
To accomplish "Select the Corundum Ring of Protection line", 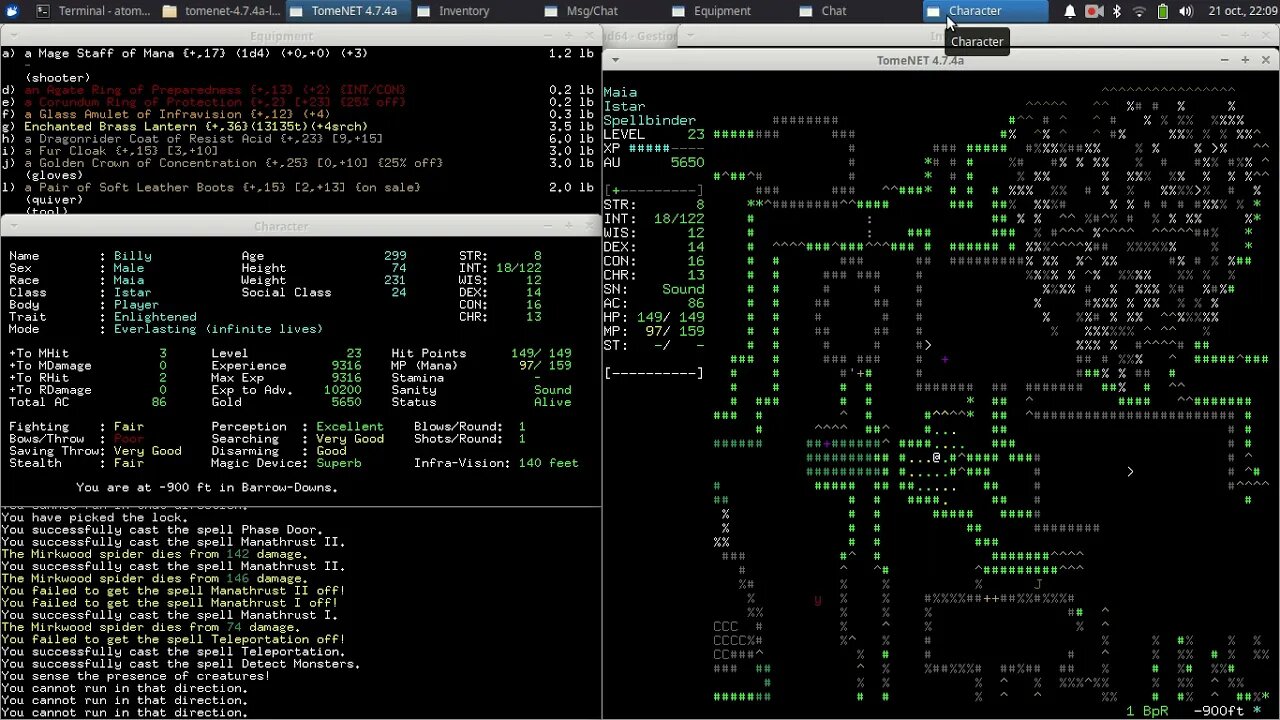I will tap(300, 102).
